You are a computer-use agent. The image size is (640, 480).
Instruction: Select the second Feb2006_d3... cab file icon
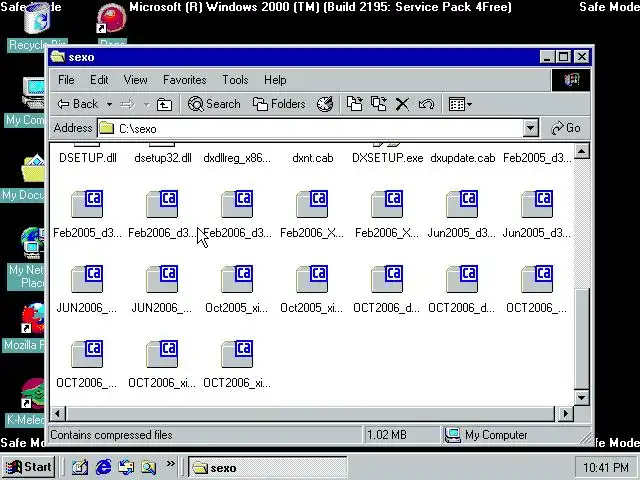point(237,204)
